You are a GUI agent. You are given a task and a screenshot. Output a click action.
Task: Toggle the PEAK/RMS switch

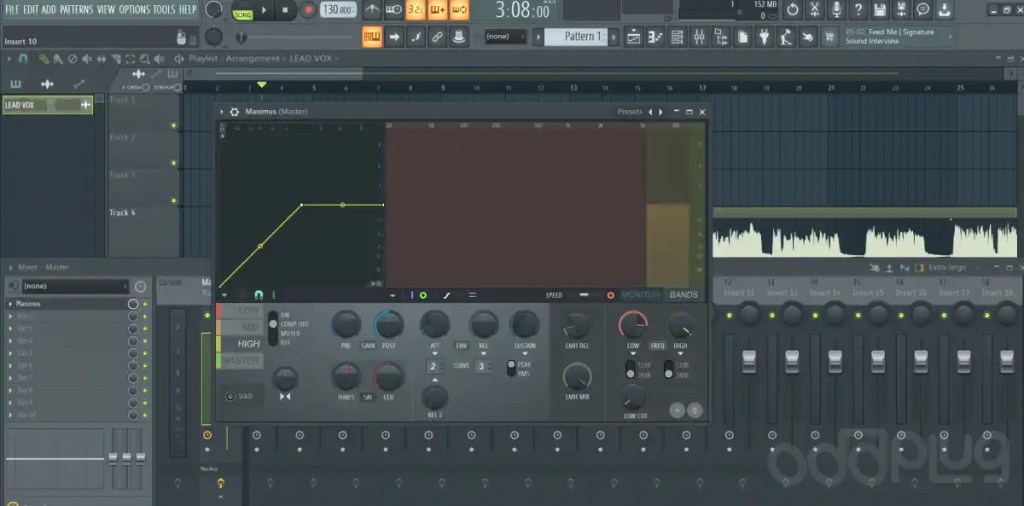pyautogui.click(x=511, y=368)
